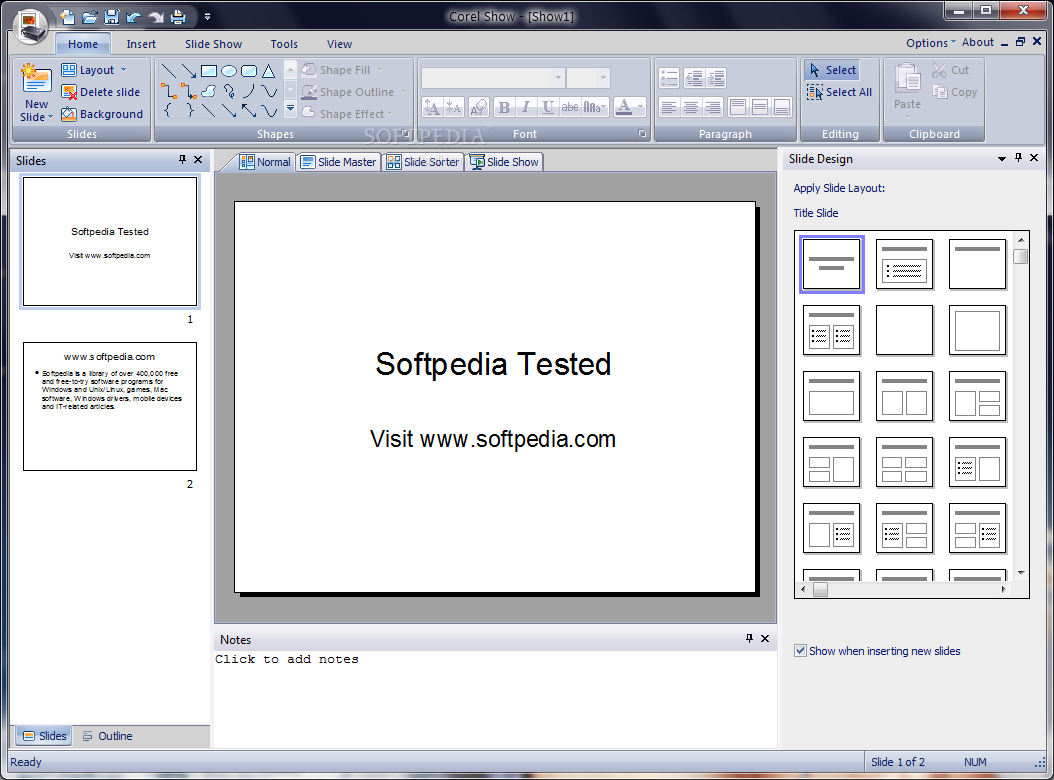1054x780 pixels.
Task: Select the Double-headed Arrow shape
Action: click(249, 110)
